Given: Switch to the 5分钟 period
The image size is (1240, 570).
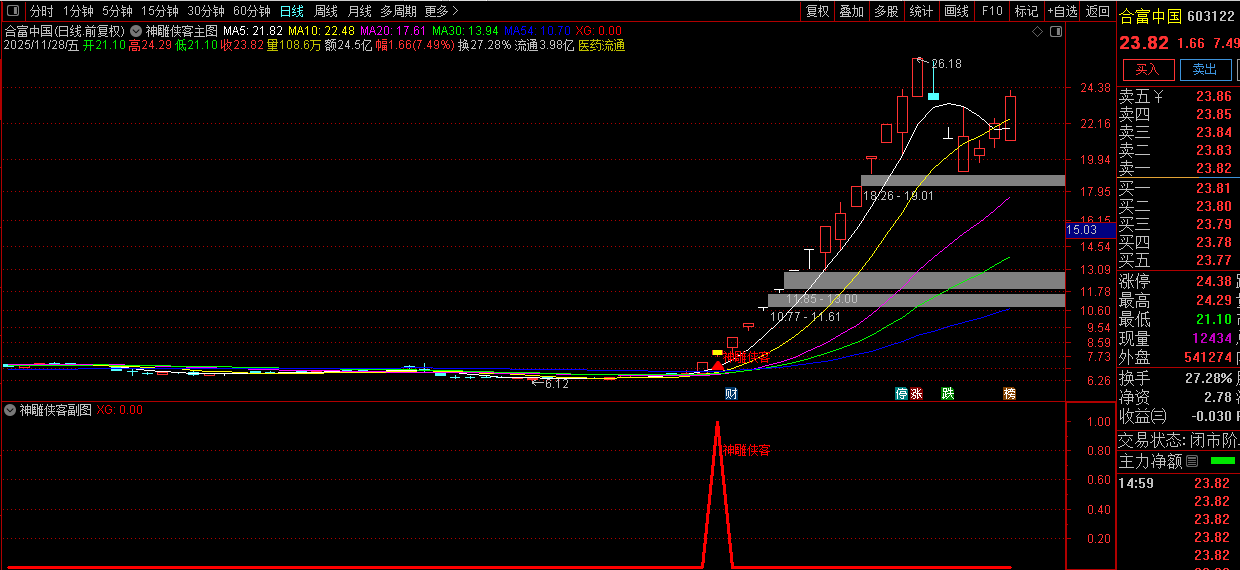Looking at the screenshot, I should click(x=117, y=11).
